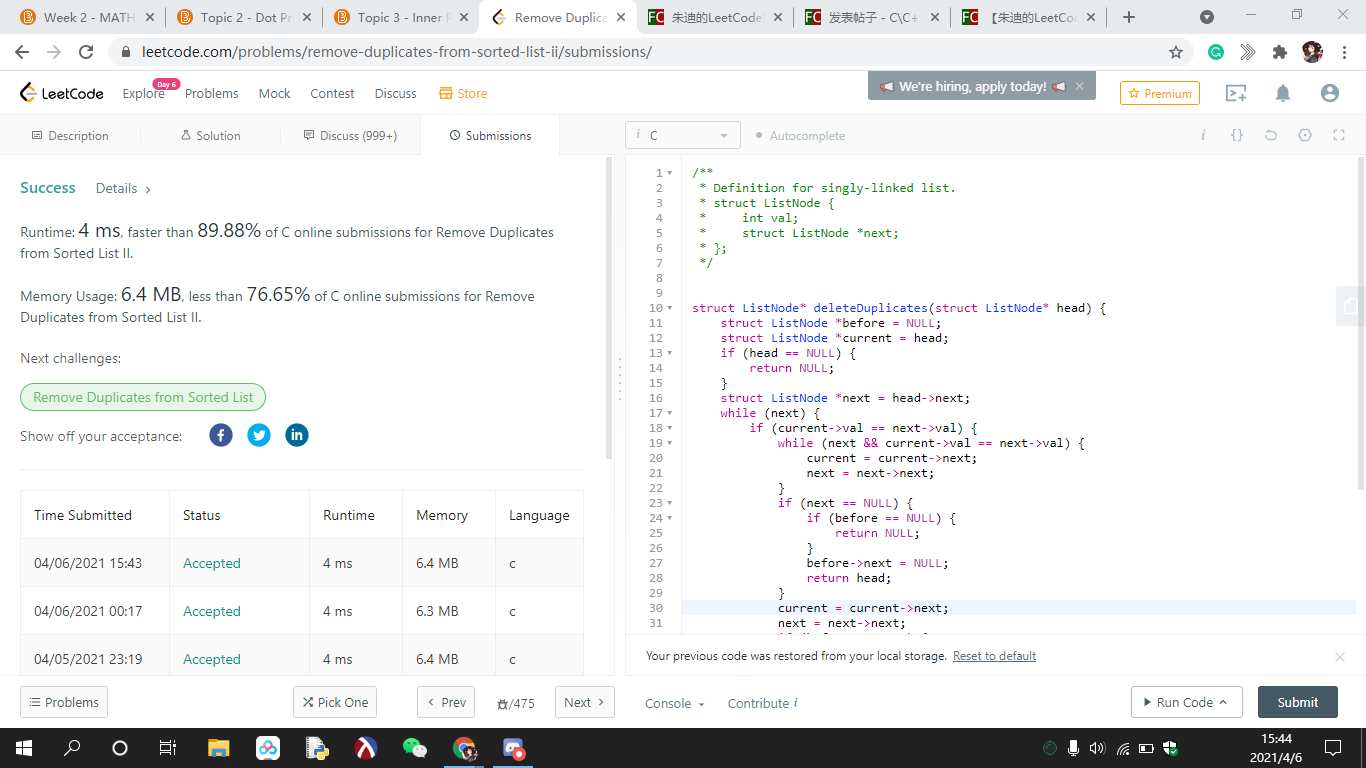Viewport: 1366px width, 768px height.
Task: Open Chrome tab search dropdown
Action: tap(1207, 17)
